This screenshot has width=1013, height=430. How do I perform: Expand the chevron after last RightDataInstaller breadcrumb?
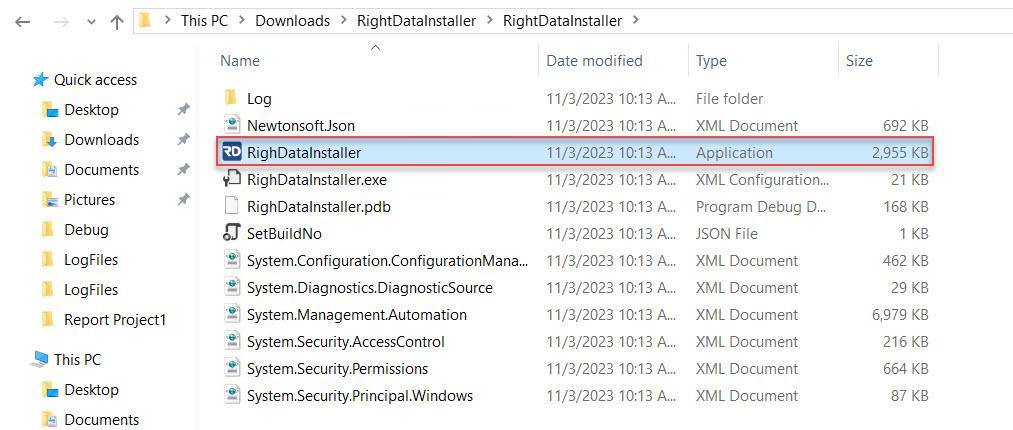(635, 20)
